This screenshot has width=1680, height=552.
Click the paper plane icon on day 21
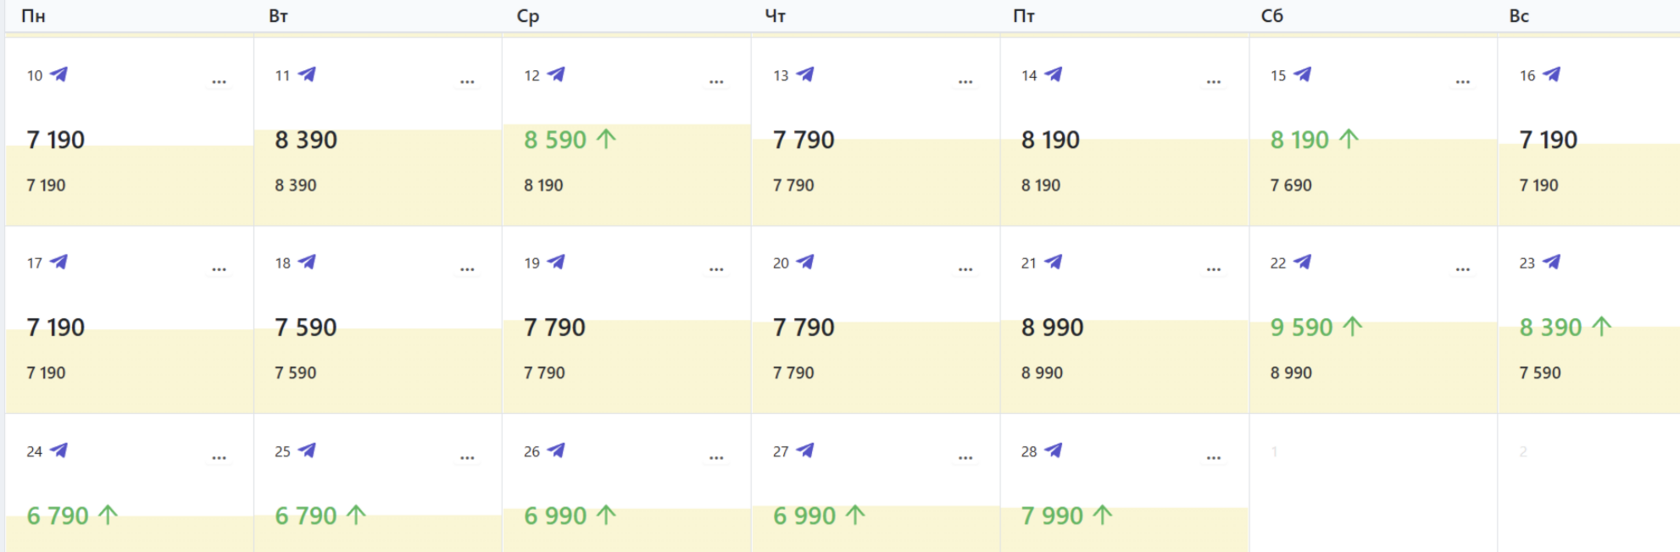click(1054, 262)
